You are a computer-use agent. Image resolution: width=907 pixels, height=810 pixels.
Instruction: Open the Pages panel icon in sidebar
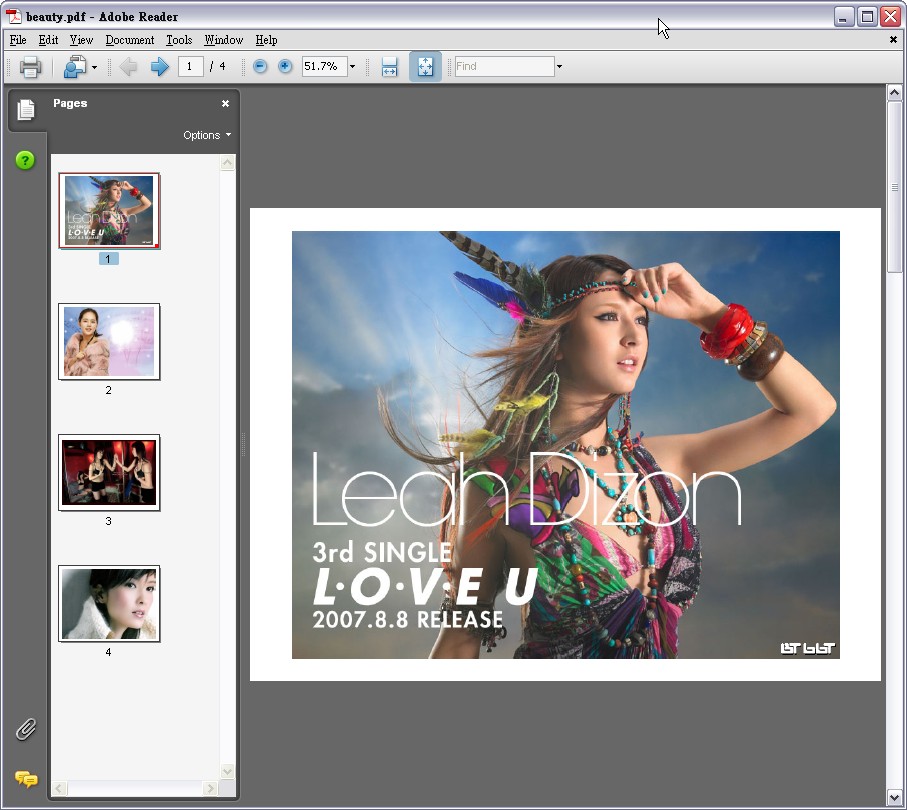click(26, 109)
